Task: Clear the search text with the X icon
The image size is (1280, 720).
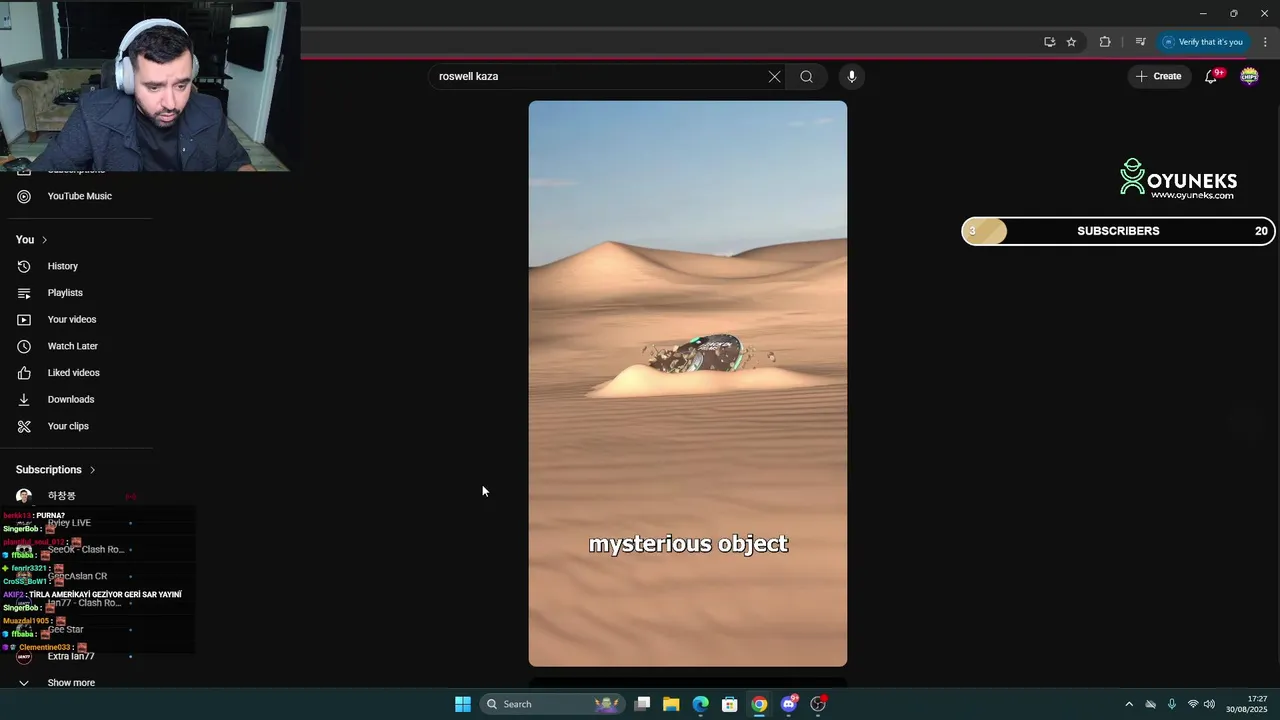Action: coord(774,76)
